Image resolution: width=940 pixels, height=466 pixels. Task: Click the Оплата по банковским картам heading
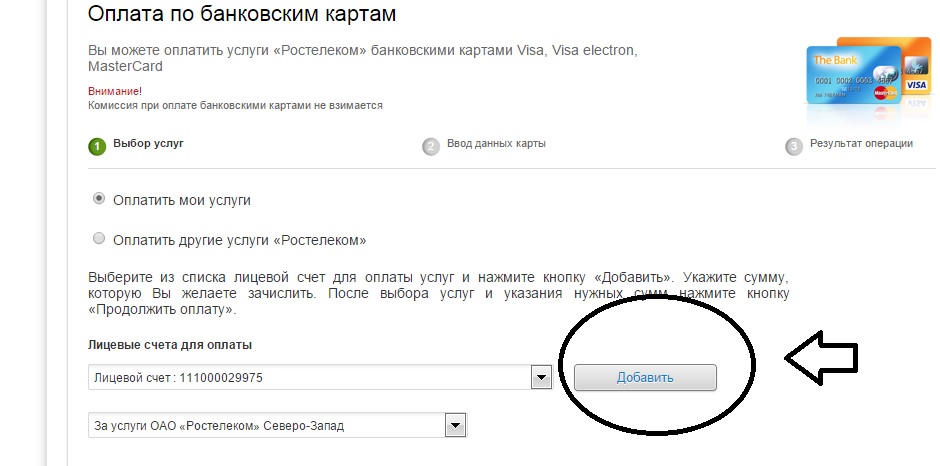(x=242, y=14)
